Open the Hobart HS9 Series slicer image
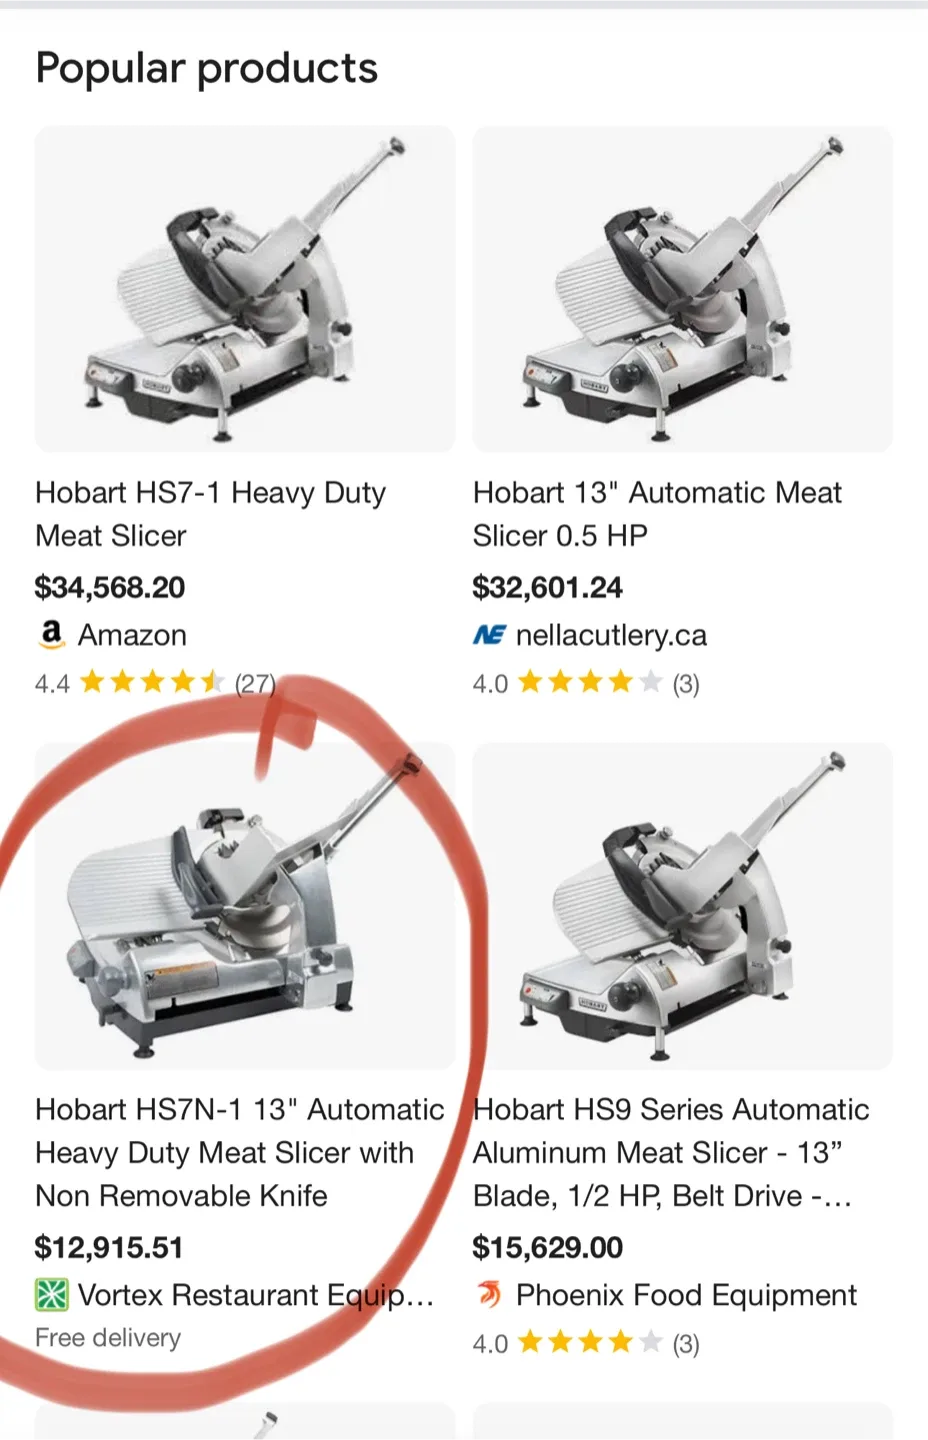928x1440 pixels. [x=683, y=906]
